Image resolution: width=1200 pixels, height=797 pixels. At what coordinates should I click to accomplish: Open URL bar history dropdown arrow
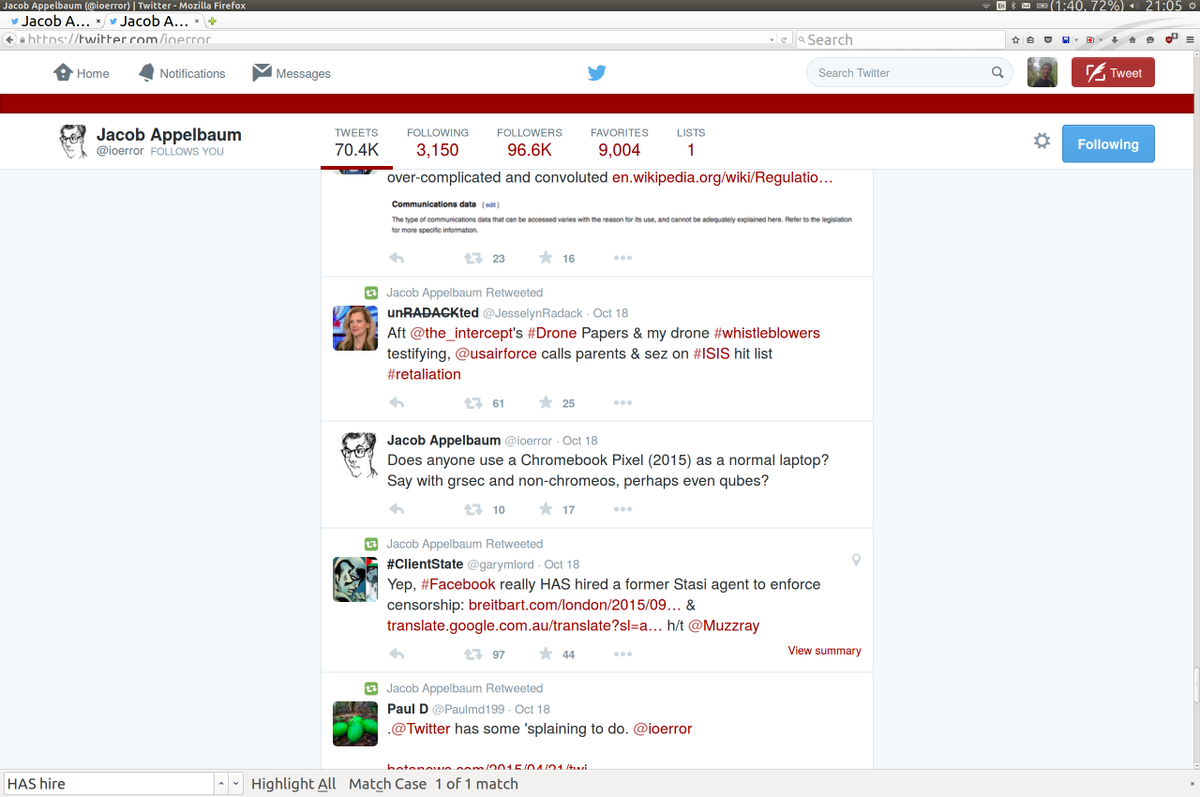pyautogui.click(x=771, y=40)
